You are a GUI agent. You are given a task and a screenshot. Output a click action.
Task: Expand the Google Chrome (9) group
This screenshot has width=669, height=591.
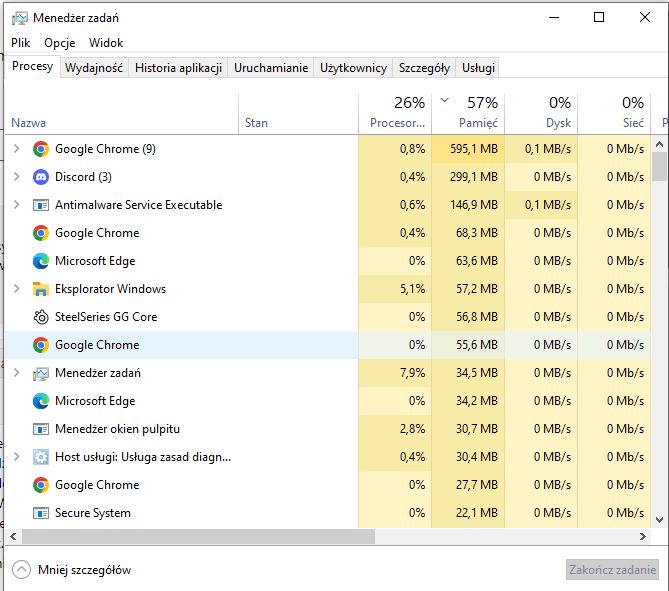[17, 148]
